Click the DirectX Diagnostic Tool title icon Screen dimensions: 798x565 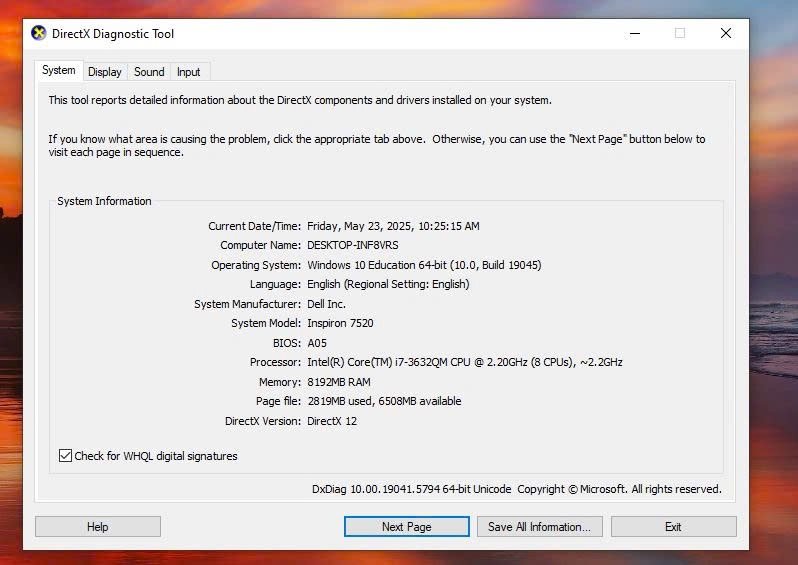tap(39, 33)
